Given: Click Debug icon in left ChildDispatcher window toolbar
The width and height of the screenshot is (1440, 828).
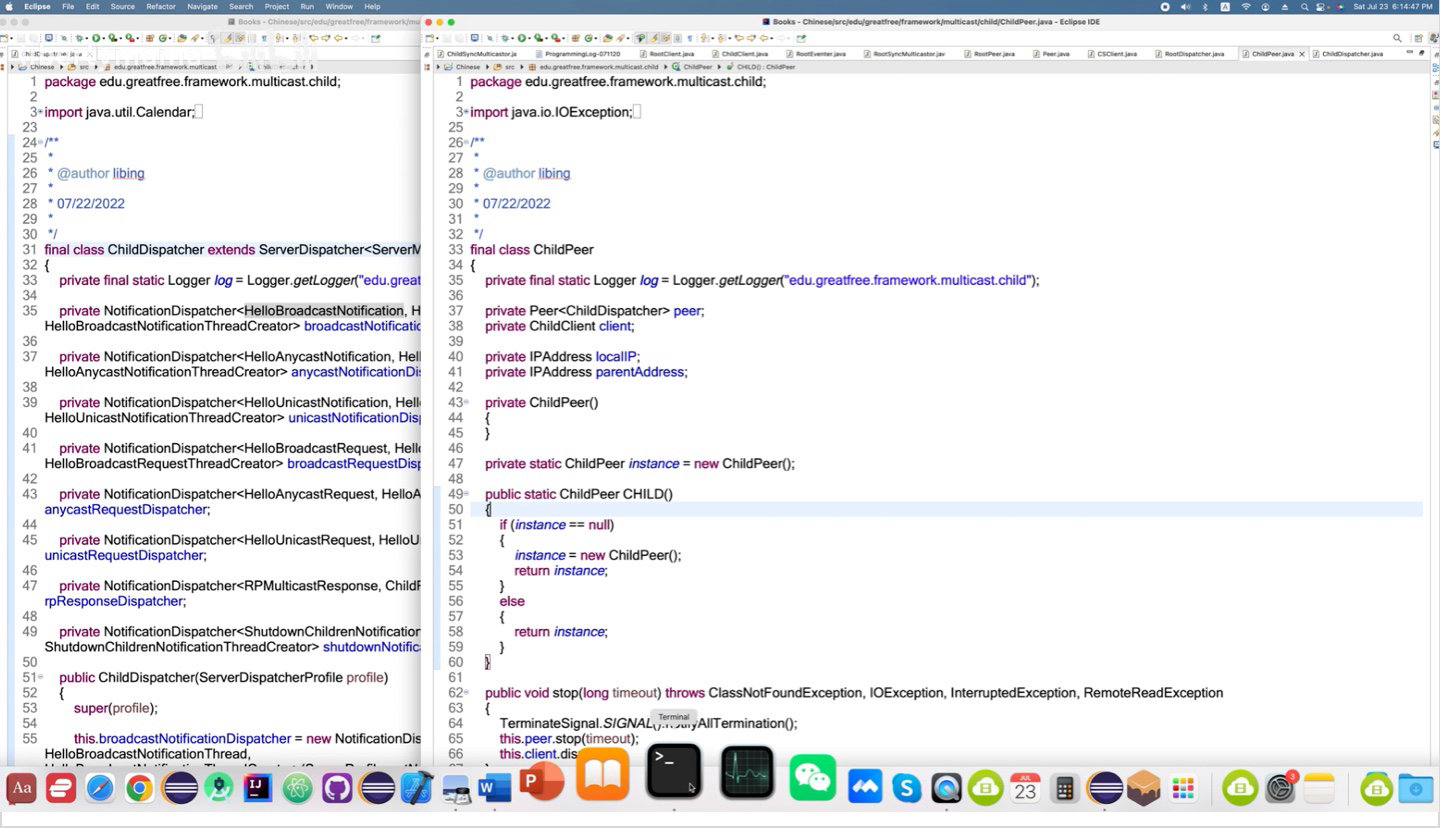Looking at the screenshot, I should point(79,38).
